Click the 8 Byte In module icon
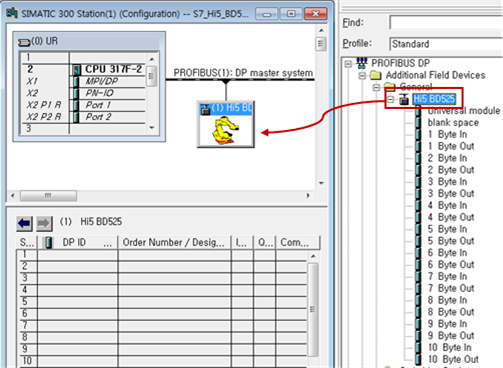The height and width of the screenshot is (368, 503). [418, 300]
